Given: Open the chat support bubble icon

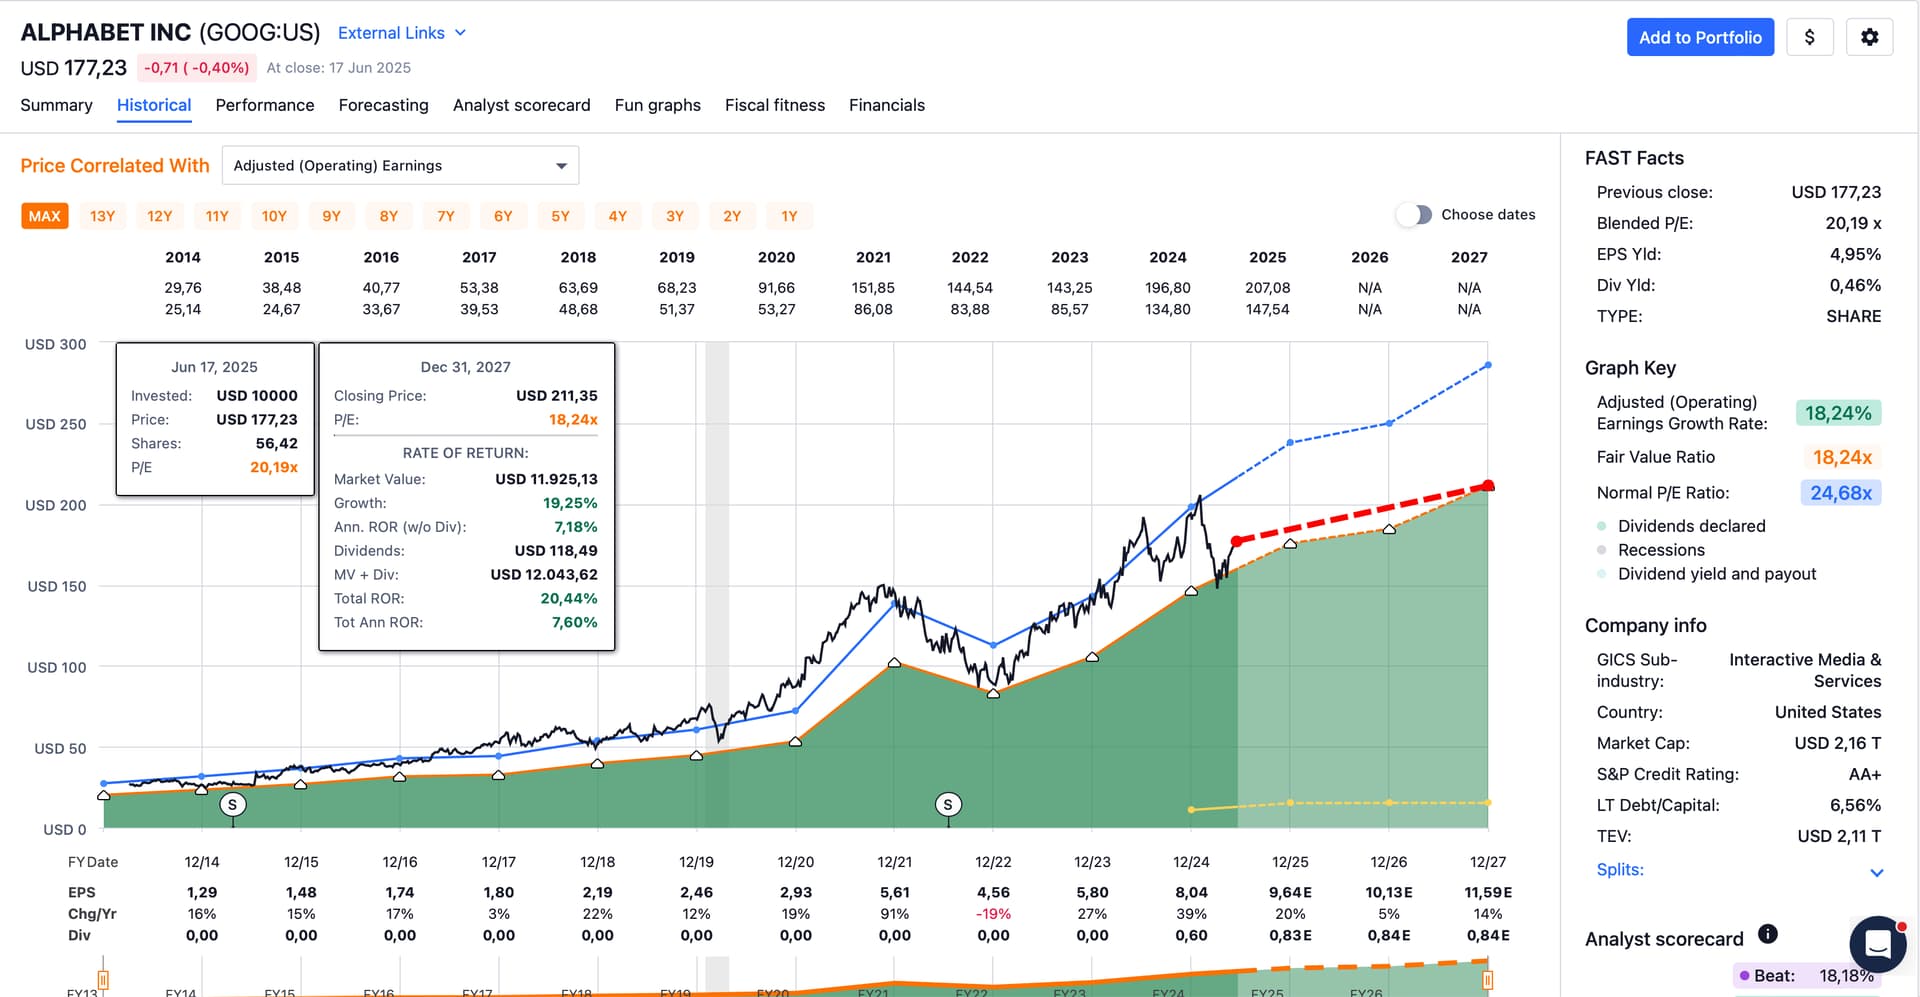Looking at the screenshot, I should 1877,943.
